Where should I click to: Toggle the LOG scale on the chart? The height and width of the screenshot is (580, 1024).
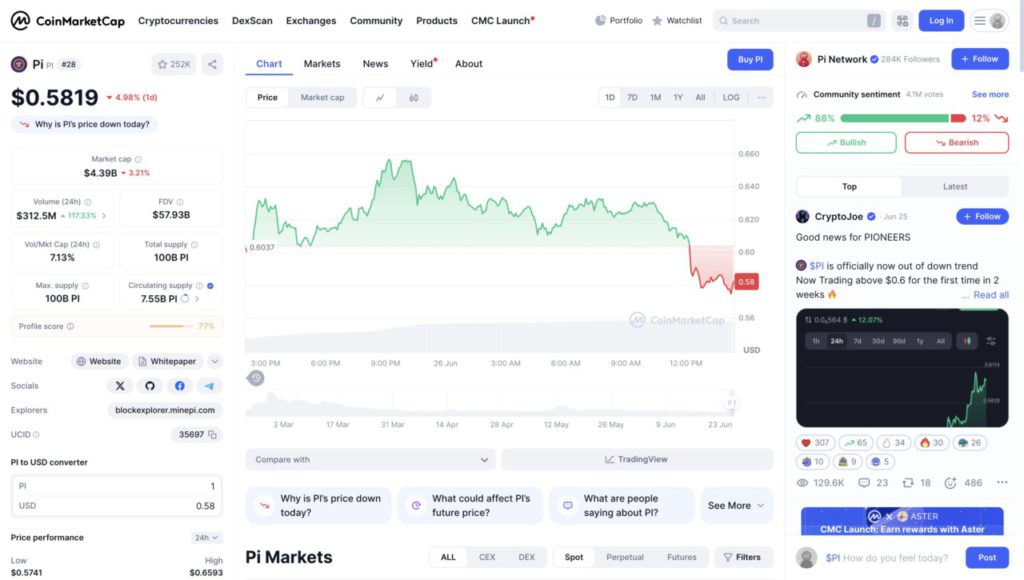click(x=731, y=98)
